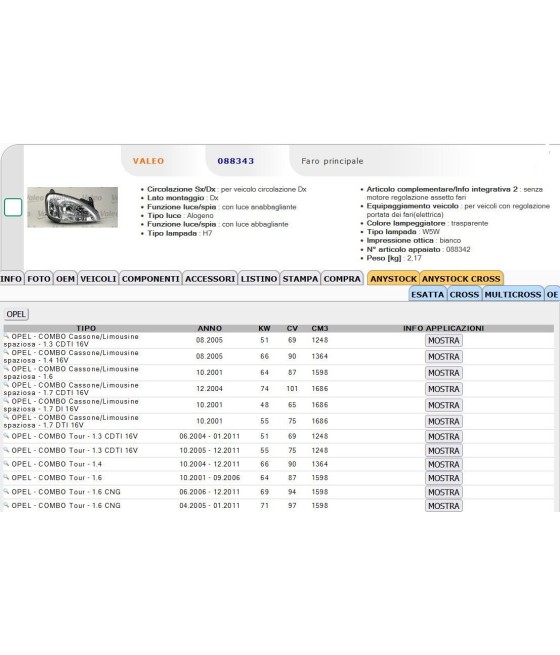Open the MULTICROSS sub-tab
Viewport: 560px width, 655px height.
[x=513, y=294]
